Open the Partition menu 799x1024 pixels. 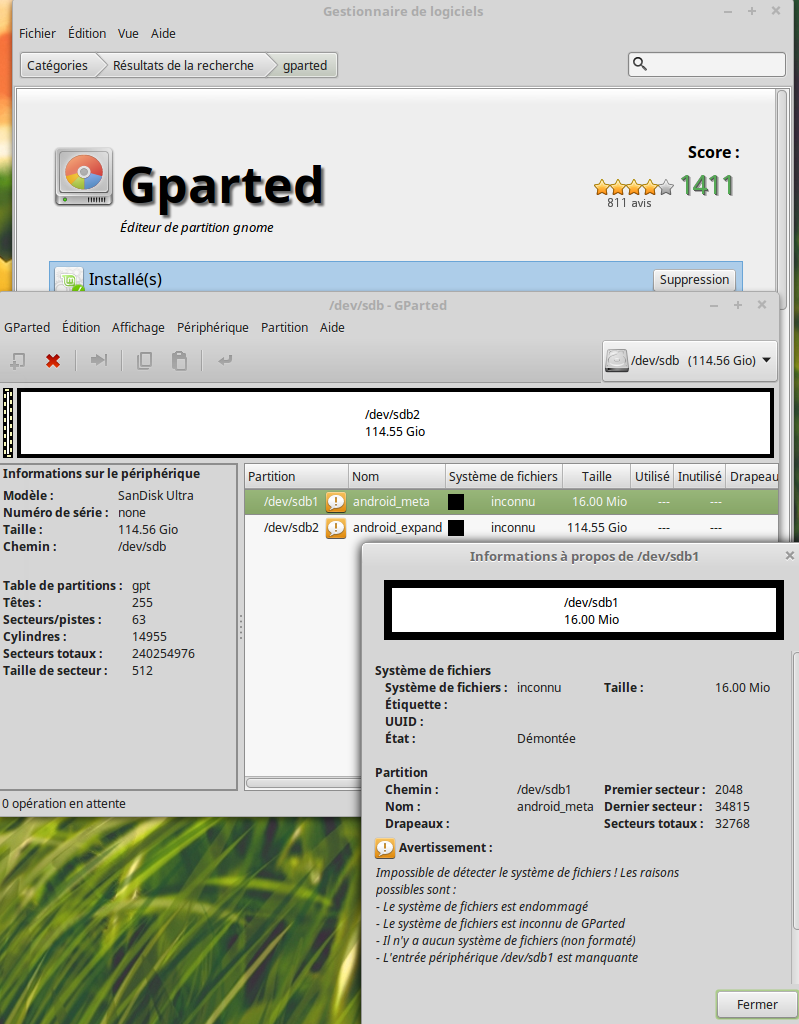click(284, 327)
